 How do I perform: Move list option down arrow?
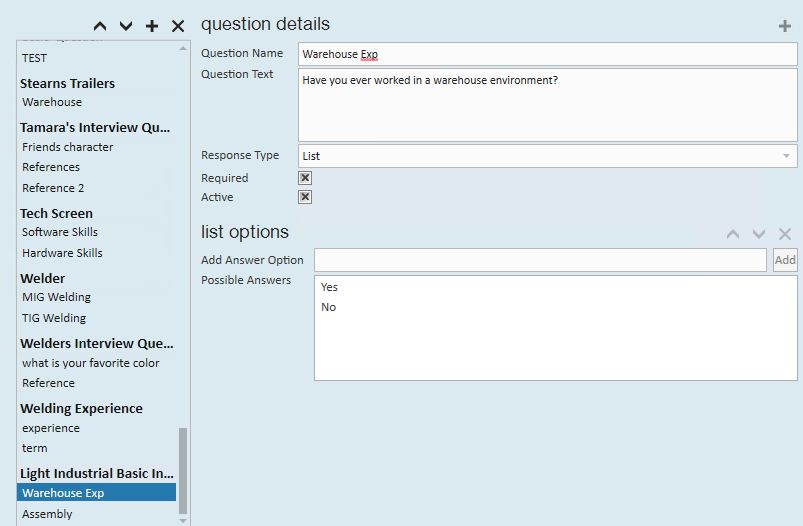(x=759, y=234)
